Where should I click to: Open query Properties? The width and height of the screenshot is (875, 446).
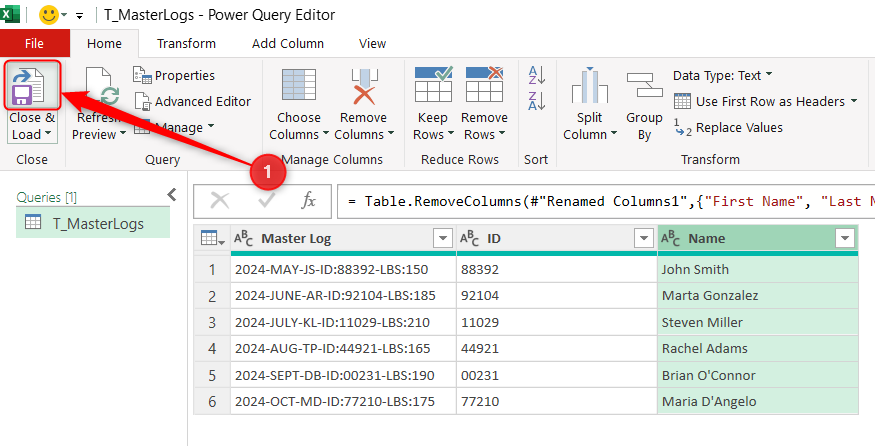pyautogui.click(x=174, y=75)
